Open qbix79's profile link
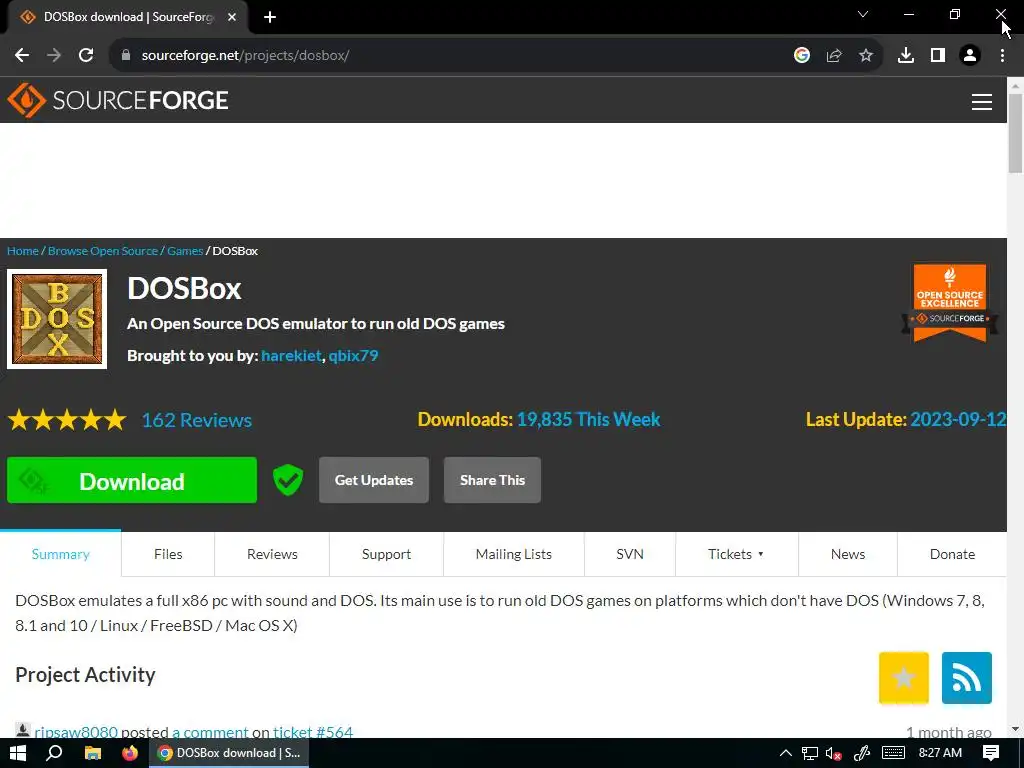The height and width of the screenshot is (768, 1024). (353, 356)
